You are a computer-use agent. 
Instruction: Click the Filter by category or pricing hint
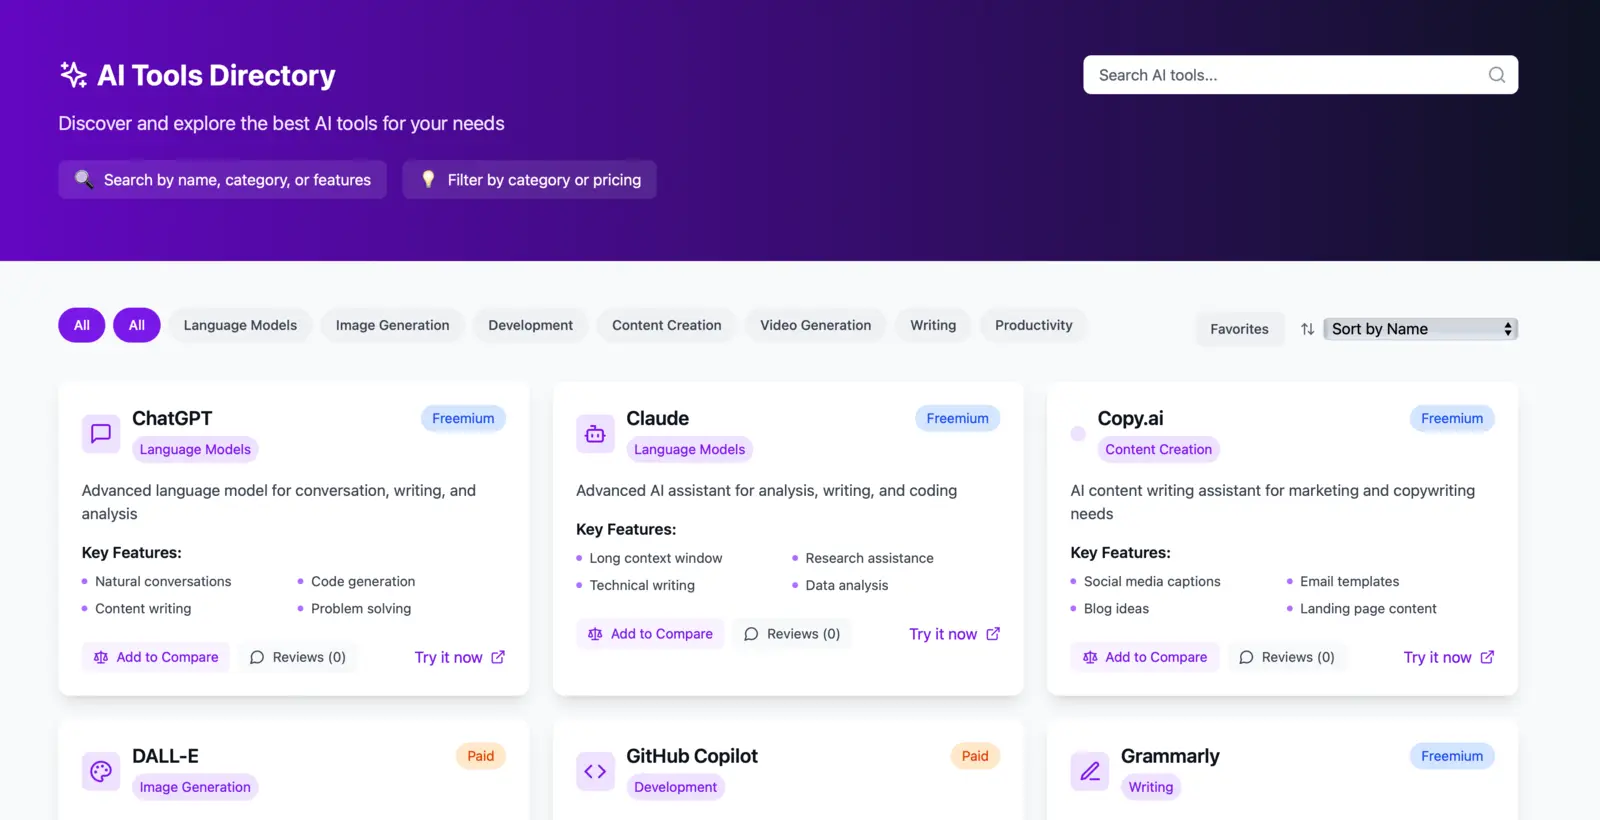(529, 180)
